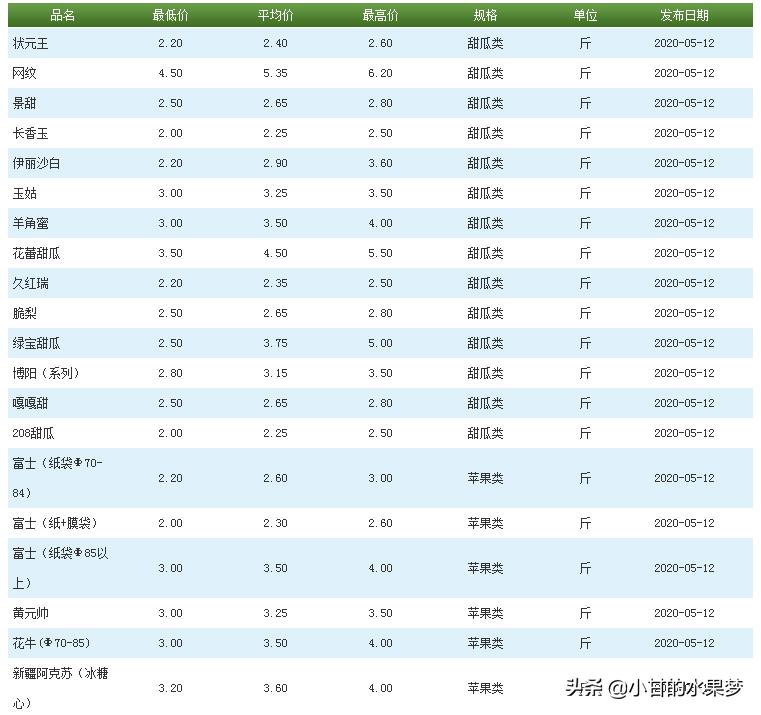This screenshot has height=715, width=761.
Task: Click the 黄元帅 apple name
Action: [x=29, y=614]
